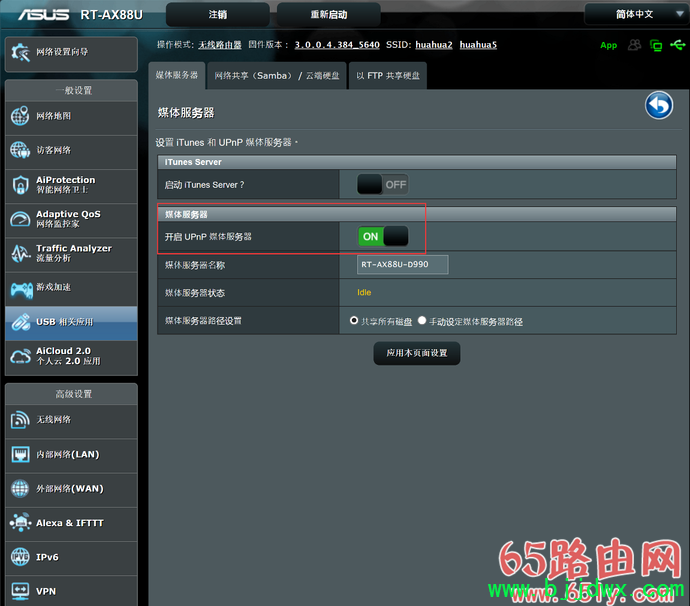Open AiCloud 2.0 menu item

click(71, 357)
